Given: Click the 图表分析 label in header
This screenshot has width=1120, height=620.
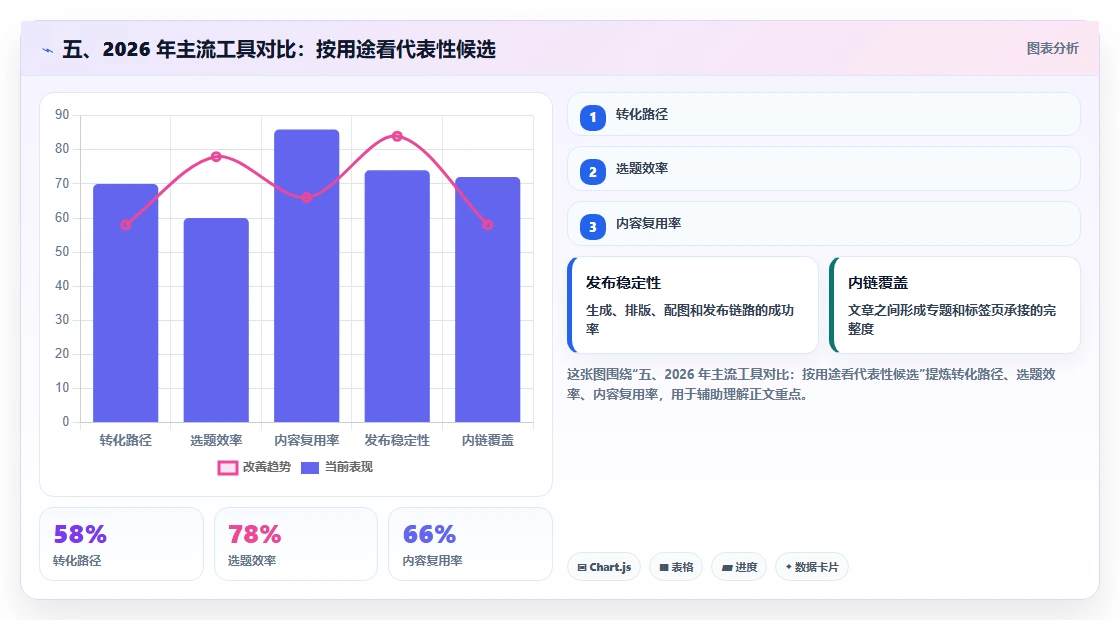Looking at the screenshot, I should pos(1052,49).
